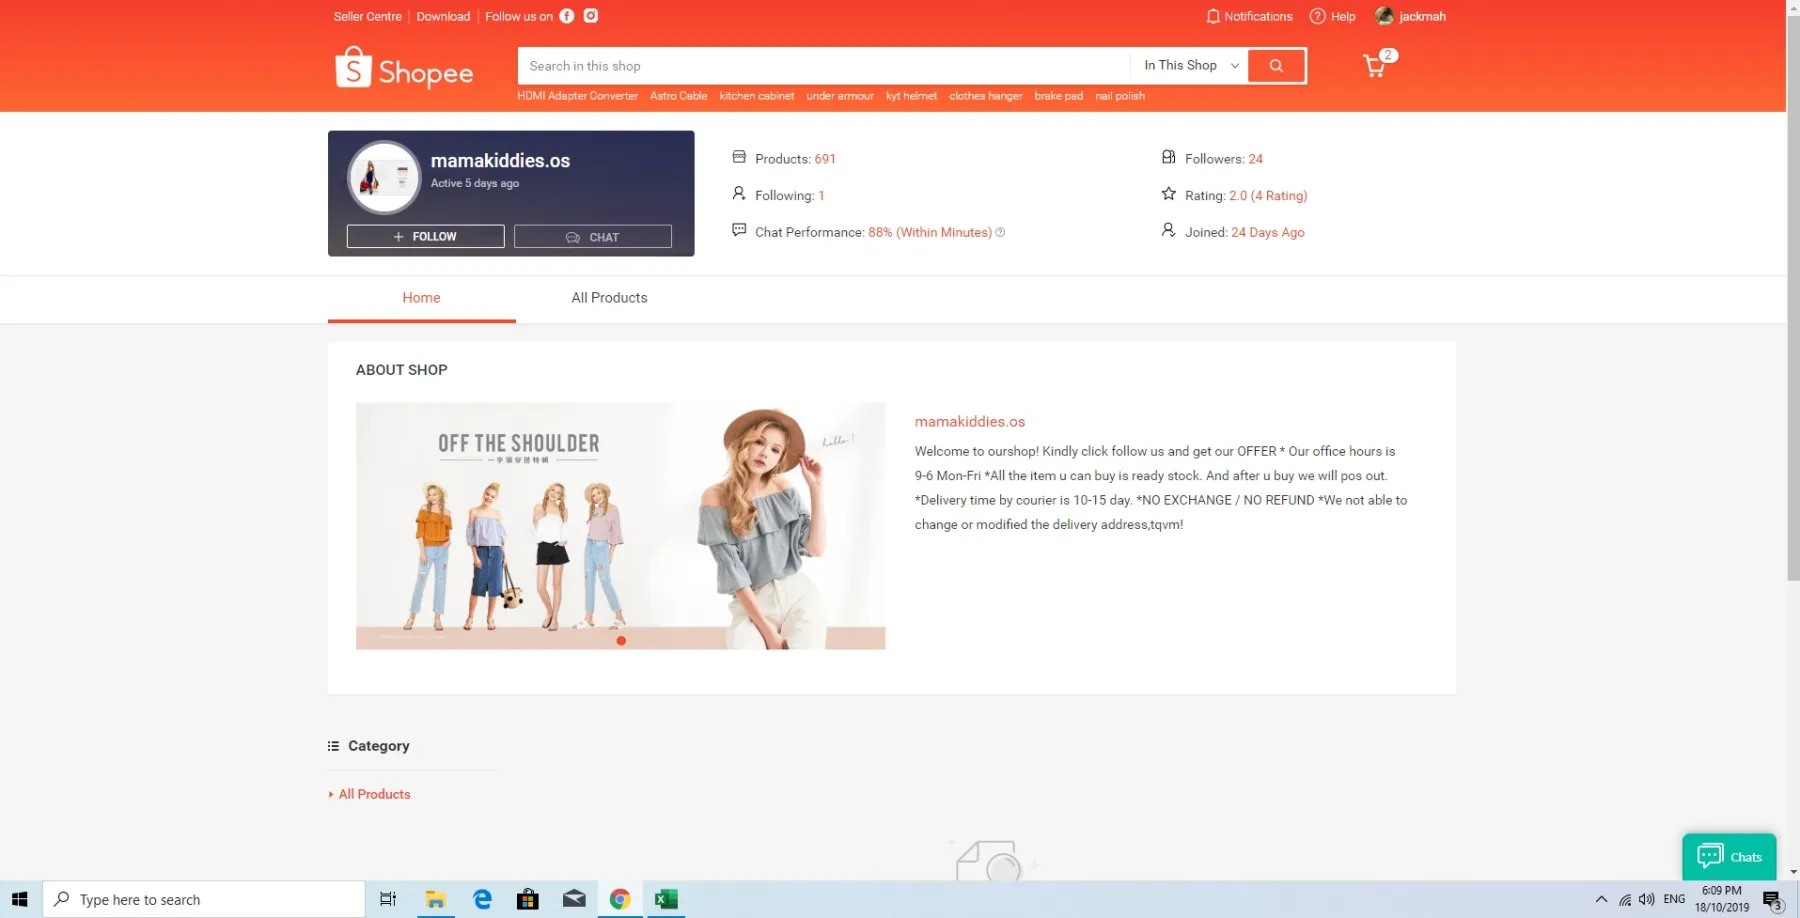Open Notifications bell
Image resolution: width=1800 pixels, height=918 pixels.
point(1249,16)
